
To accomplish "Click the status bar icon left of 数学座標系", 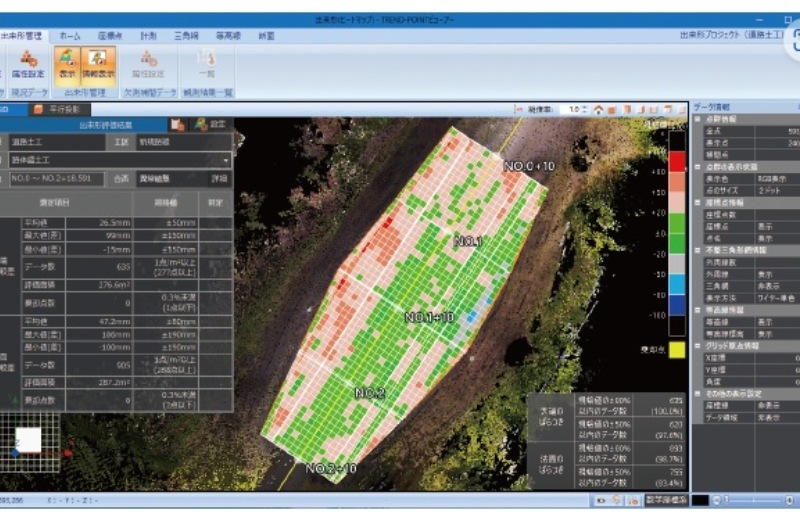I will pyautogui.click(x=633, y=501).
